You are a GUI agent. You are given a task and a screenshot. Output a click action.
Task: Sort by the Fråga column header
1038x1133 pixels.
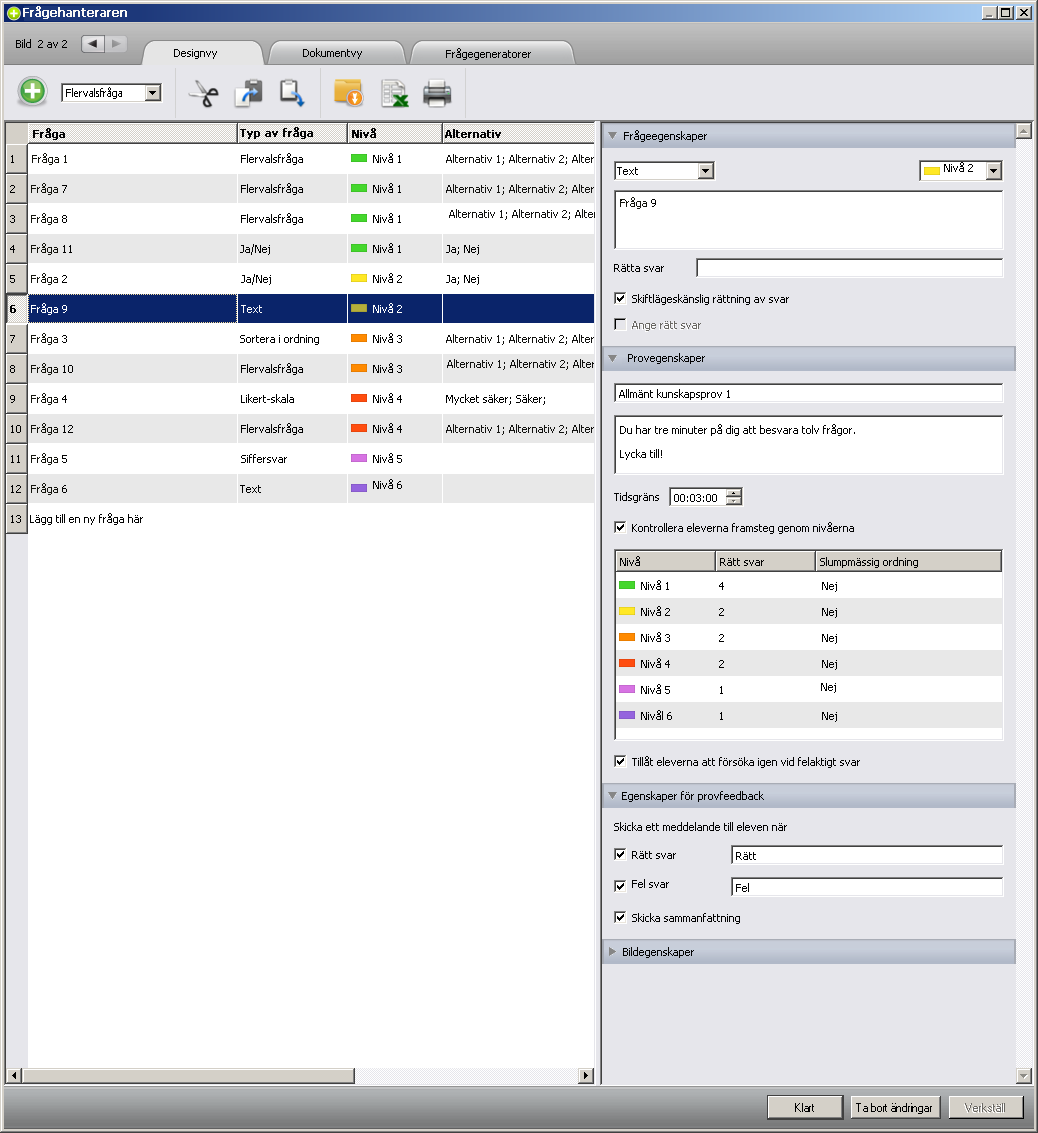(132, 134)
